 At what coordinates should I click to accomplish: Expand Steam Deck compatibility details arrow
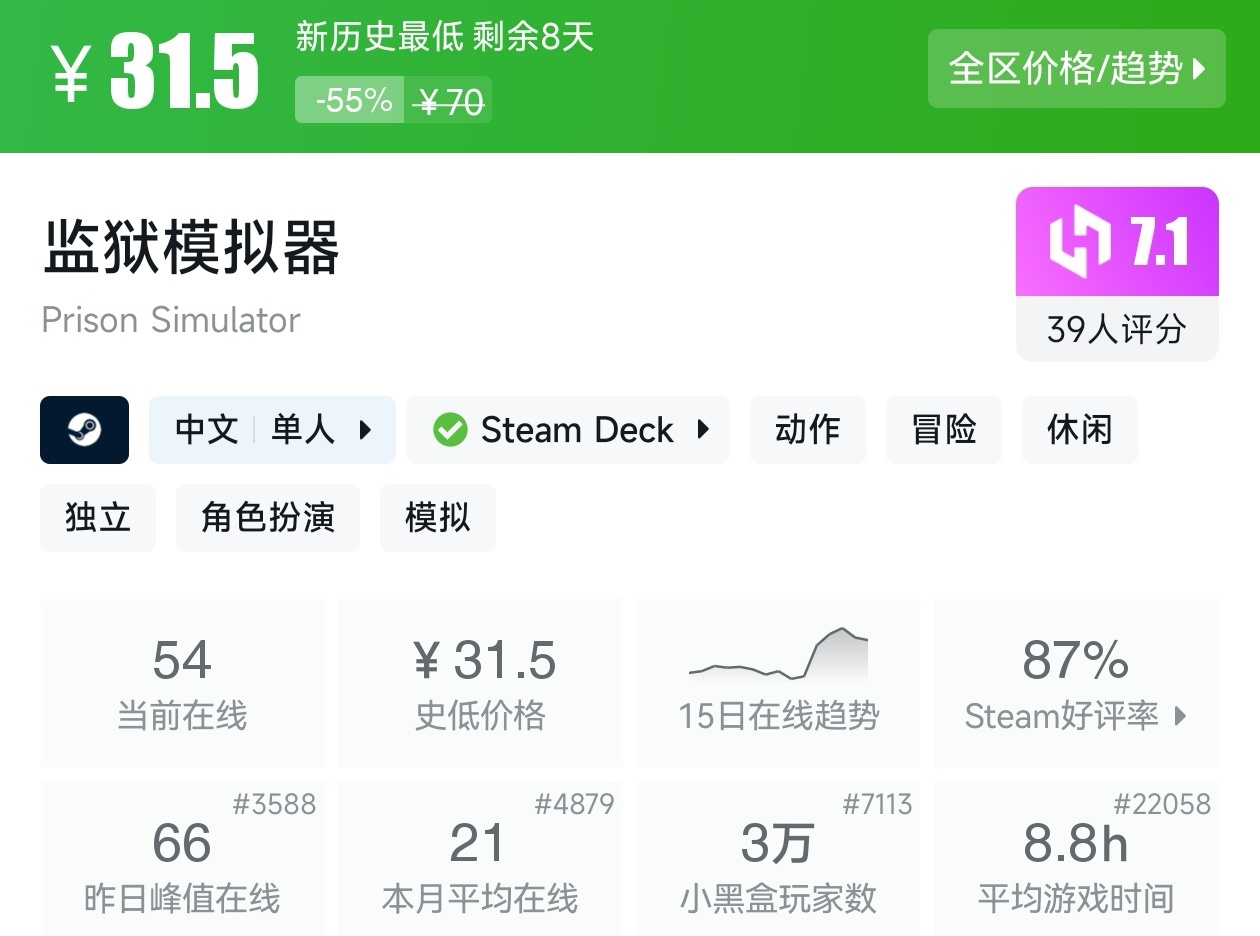click(703, 430)
